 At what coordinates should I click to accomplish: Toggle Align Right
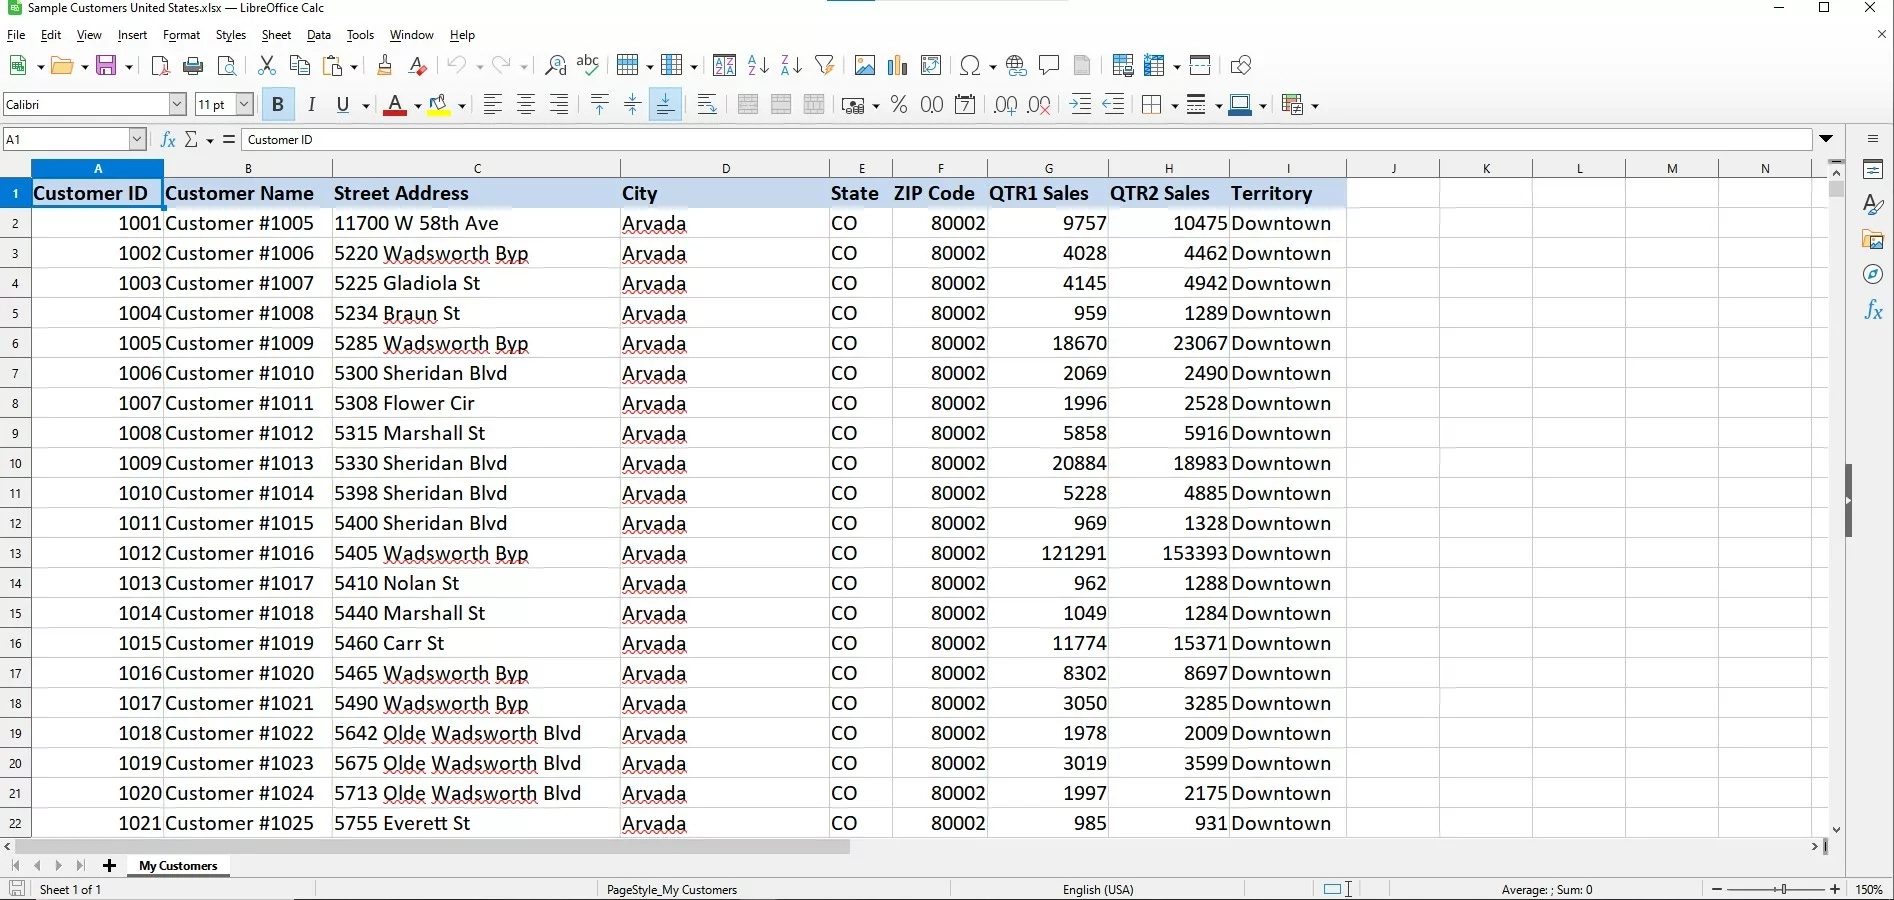(559, 105)
